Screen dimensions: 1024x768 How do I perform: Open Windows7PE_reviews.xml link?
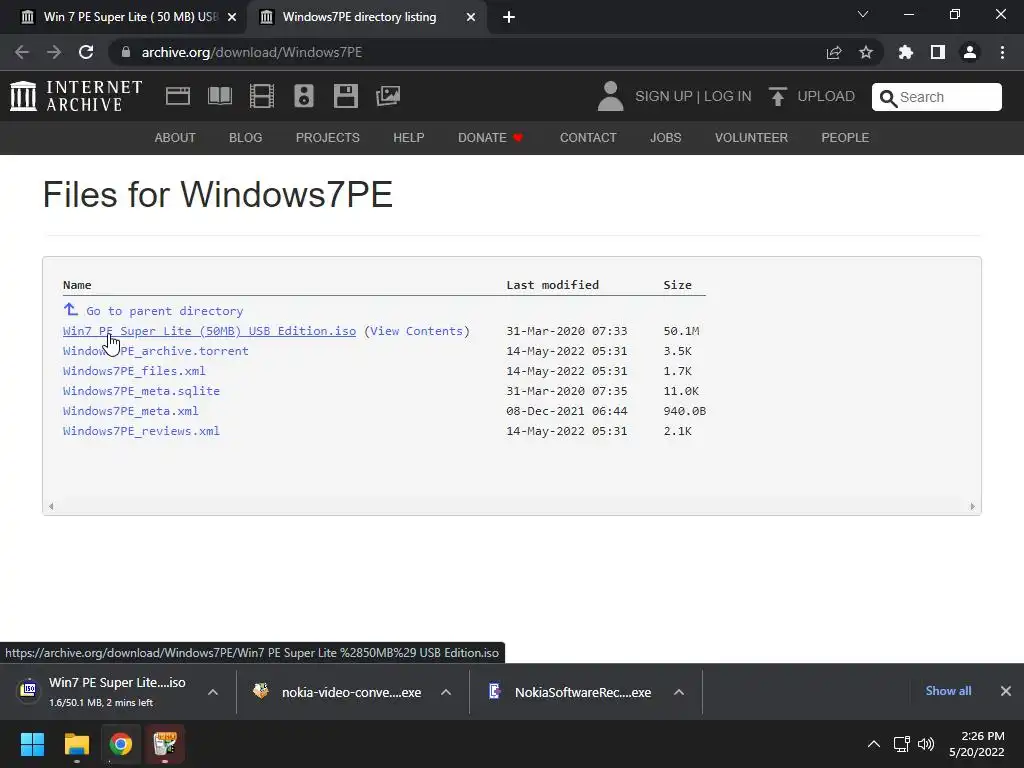(x=141, y=431)
